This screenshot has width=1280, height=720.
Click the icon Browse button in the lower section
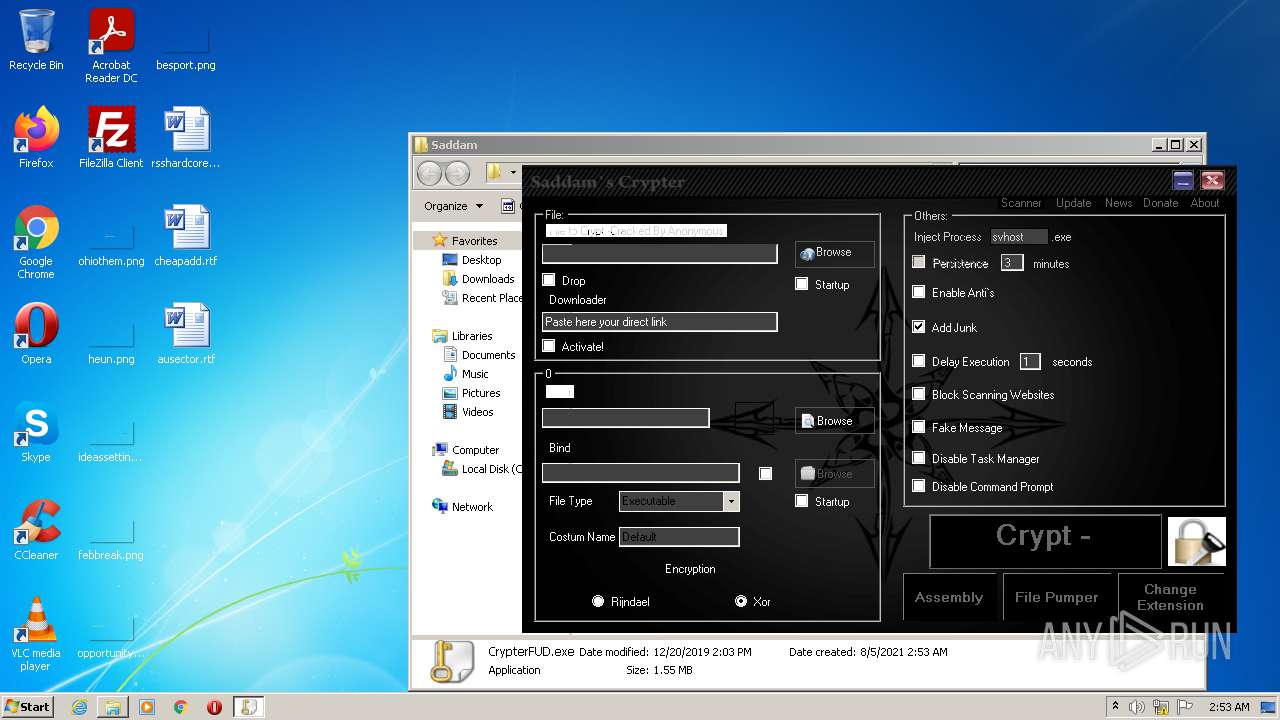(834, 421)
